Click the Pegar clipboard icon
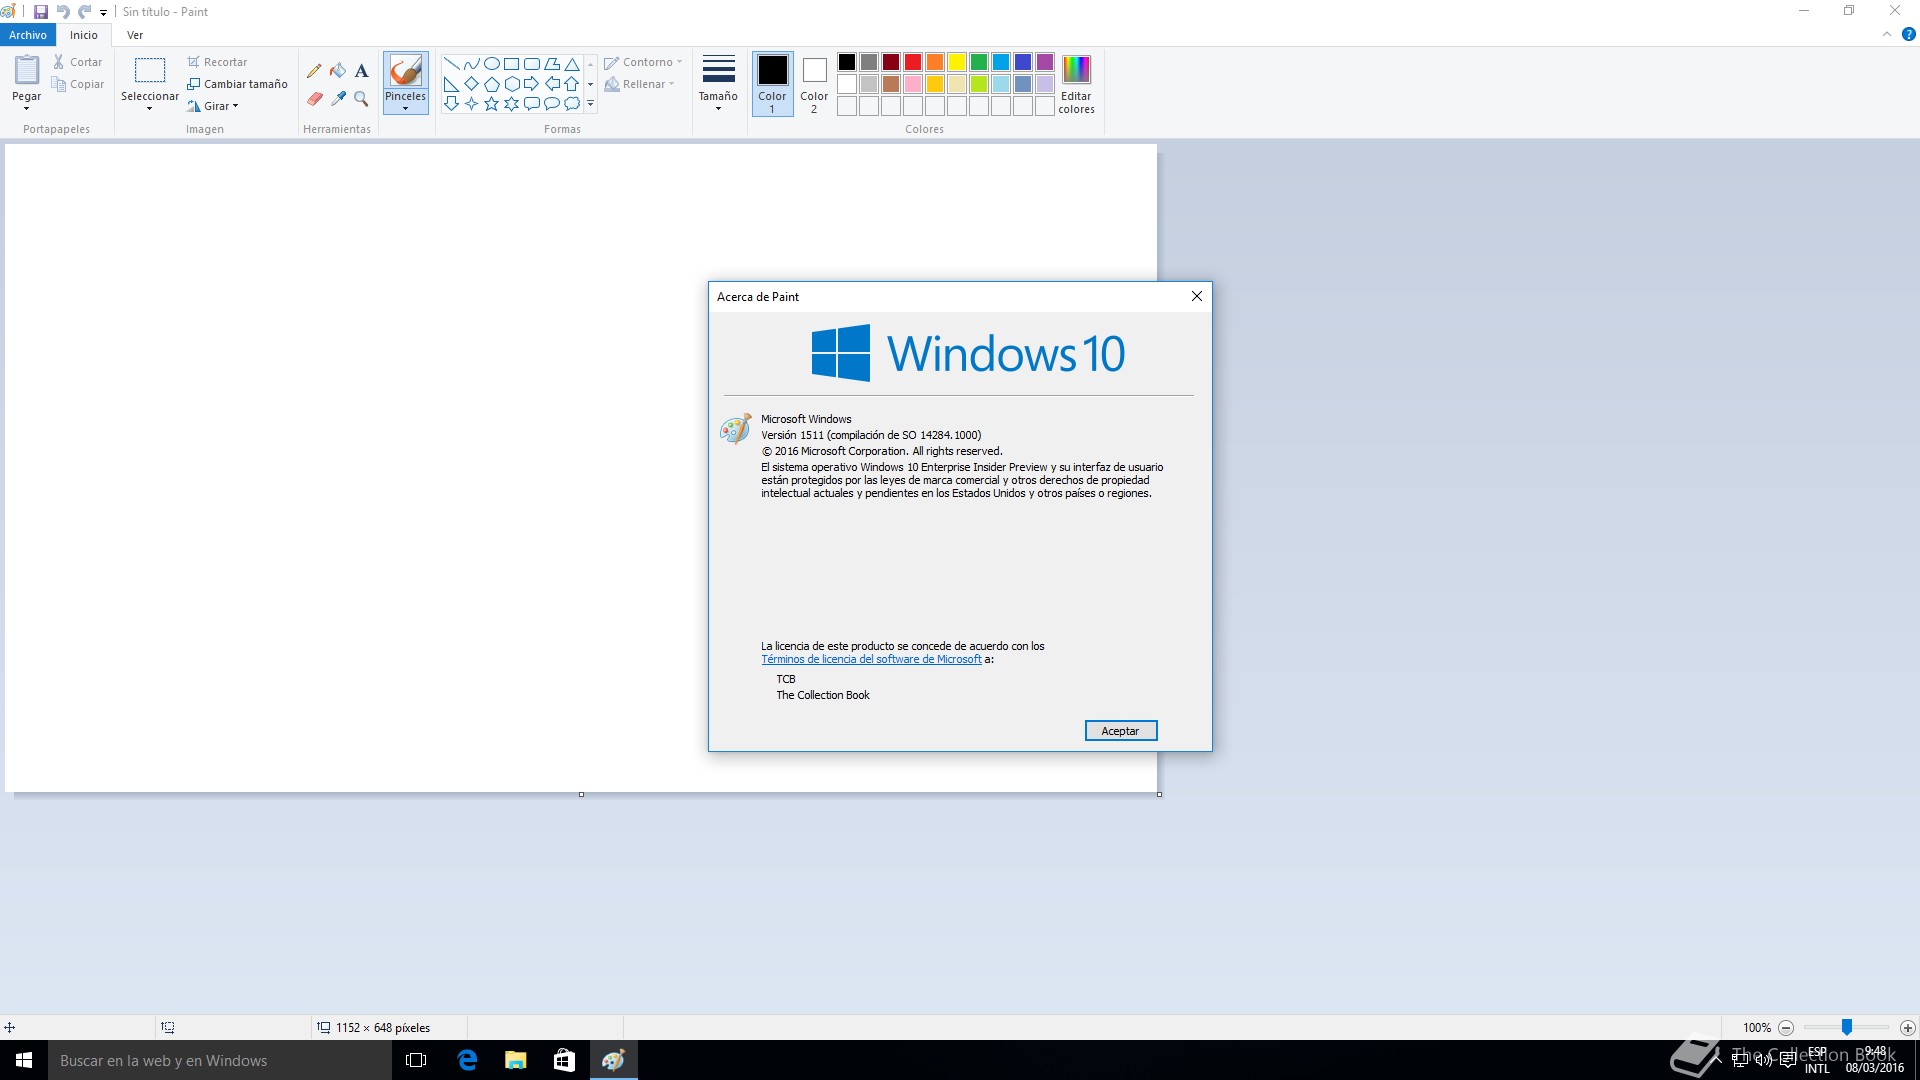The image size is (1920, 1080). point(27,71)
